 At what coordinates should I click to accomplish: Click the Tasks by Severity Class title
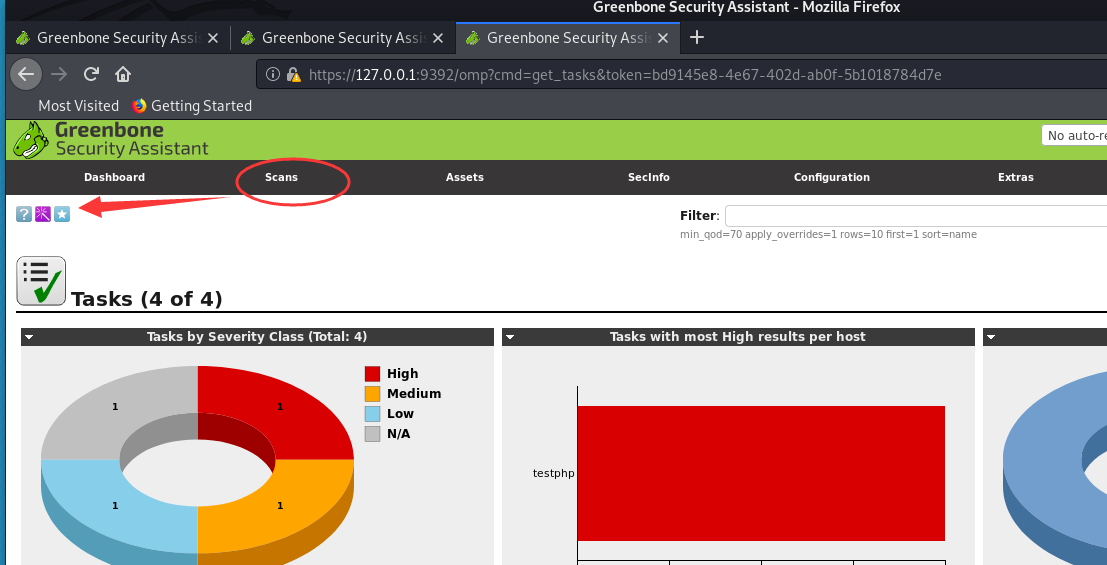pyautogui.click(x=257, y=337)
